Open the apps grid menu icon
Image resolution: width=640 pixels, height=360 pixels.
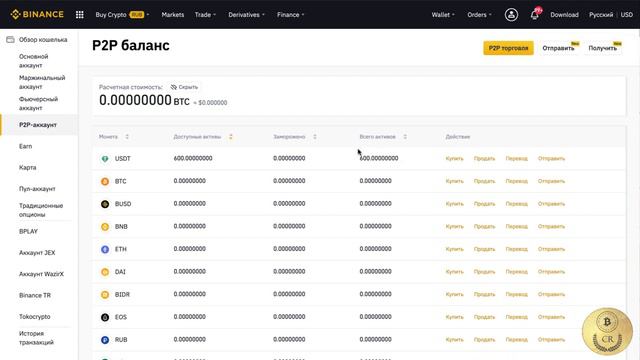coord(80,15)
